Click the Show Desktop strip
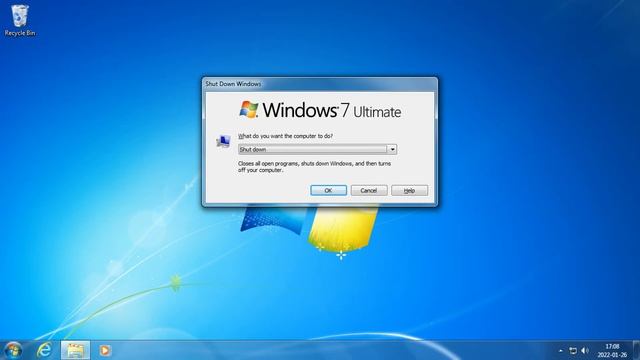The width and height of the screenshot is (640, 360). (636, 350)
